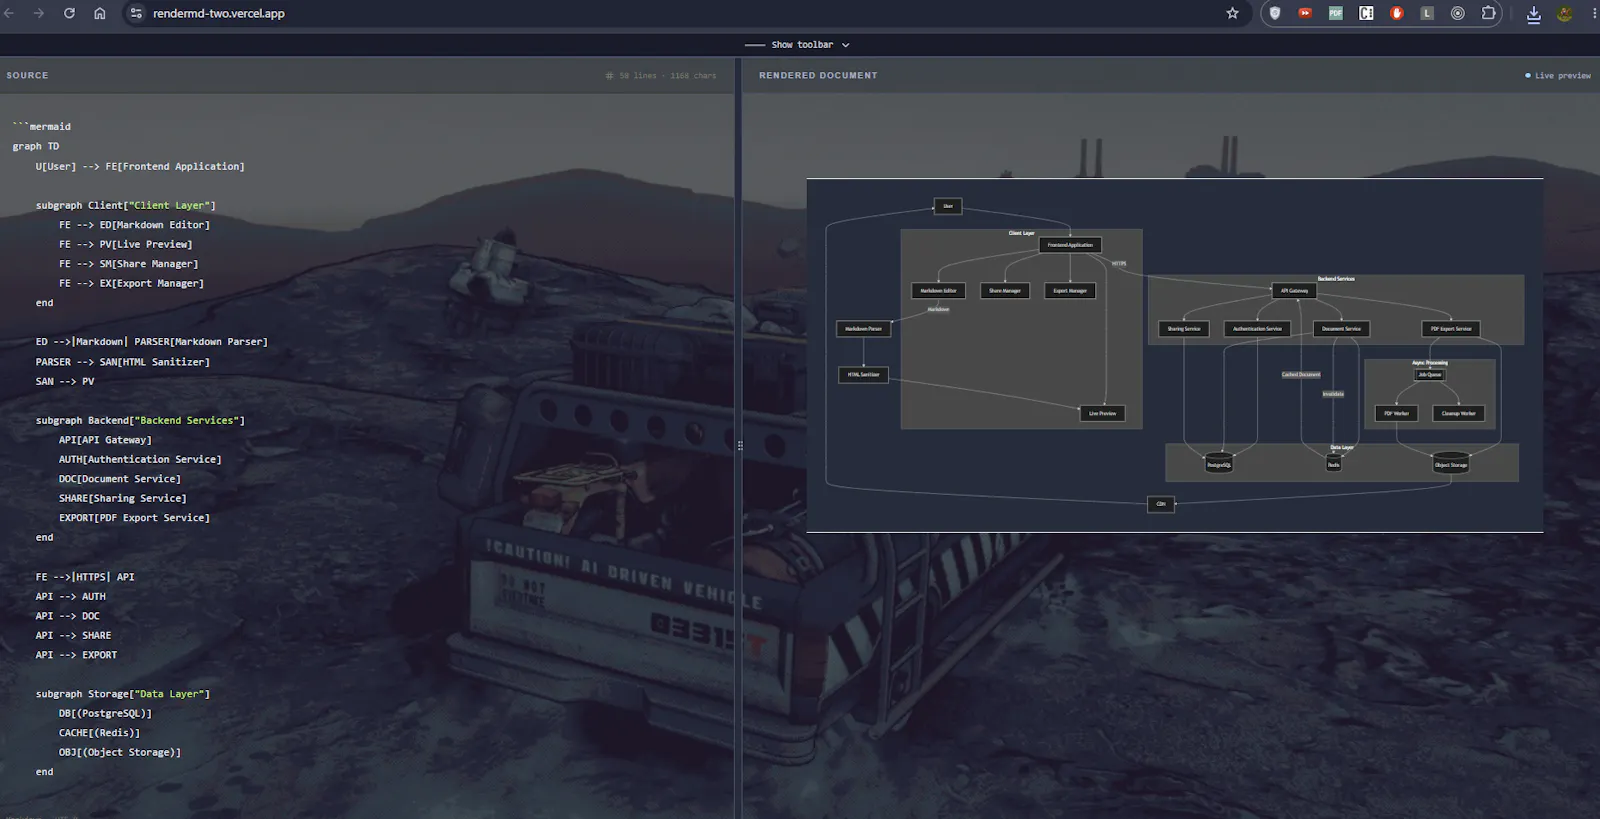Click the rendered mermaid diagram
1600x819 pixels.
(x=1175, y=355)
